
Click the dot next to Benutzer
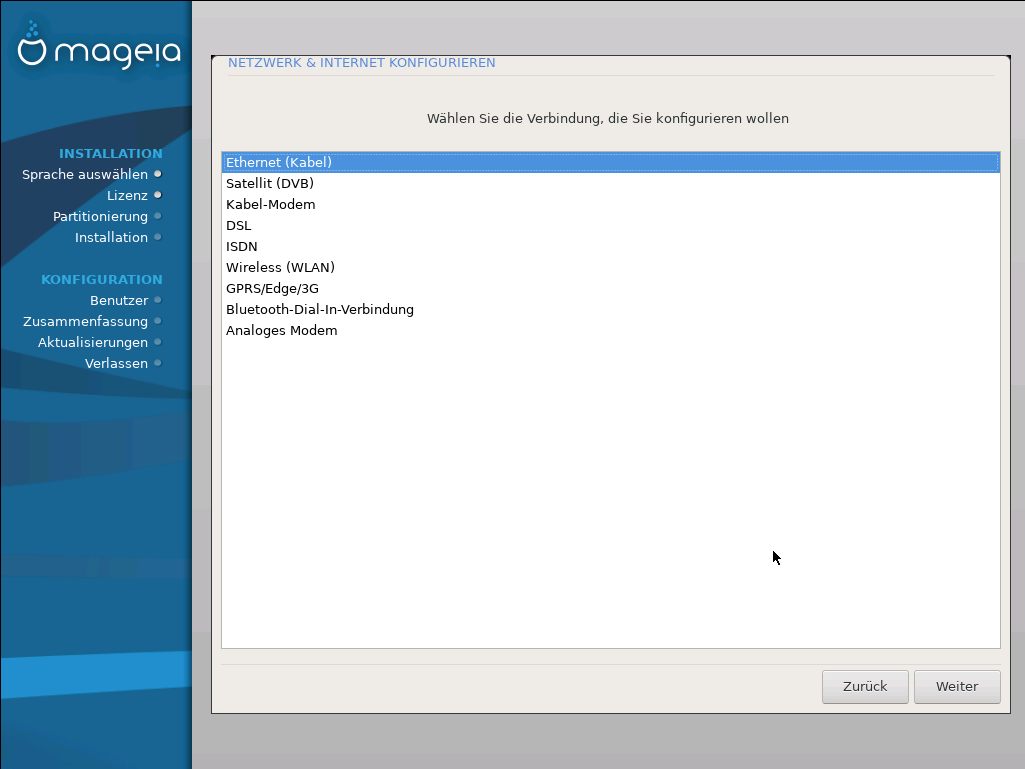[158, 300]
